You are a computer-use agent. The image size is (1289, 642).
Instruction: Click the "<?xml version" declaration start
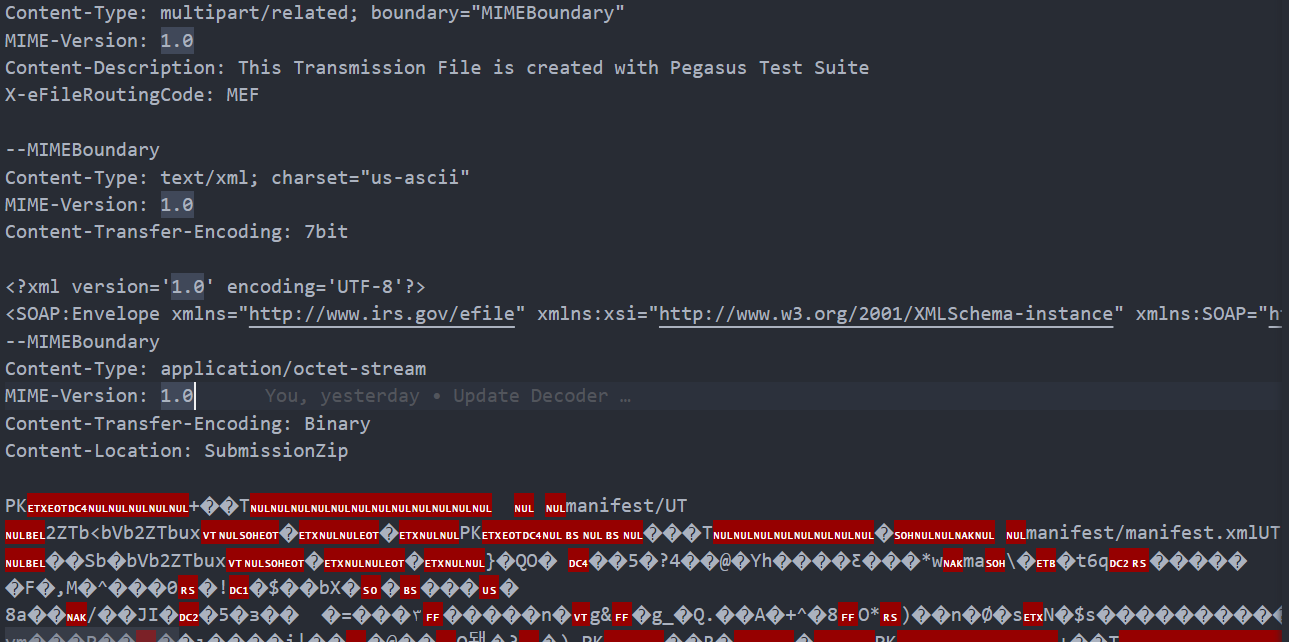coord(82,287)
